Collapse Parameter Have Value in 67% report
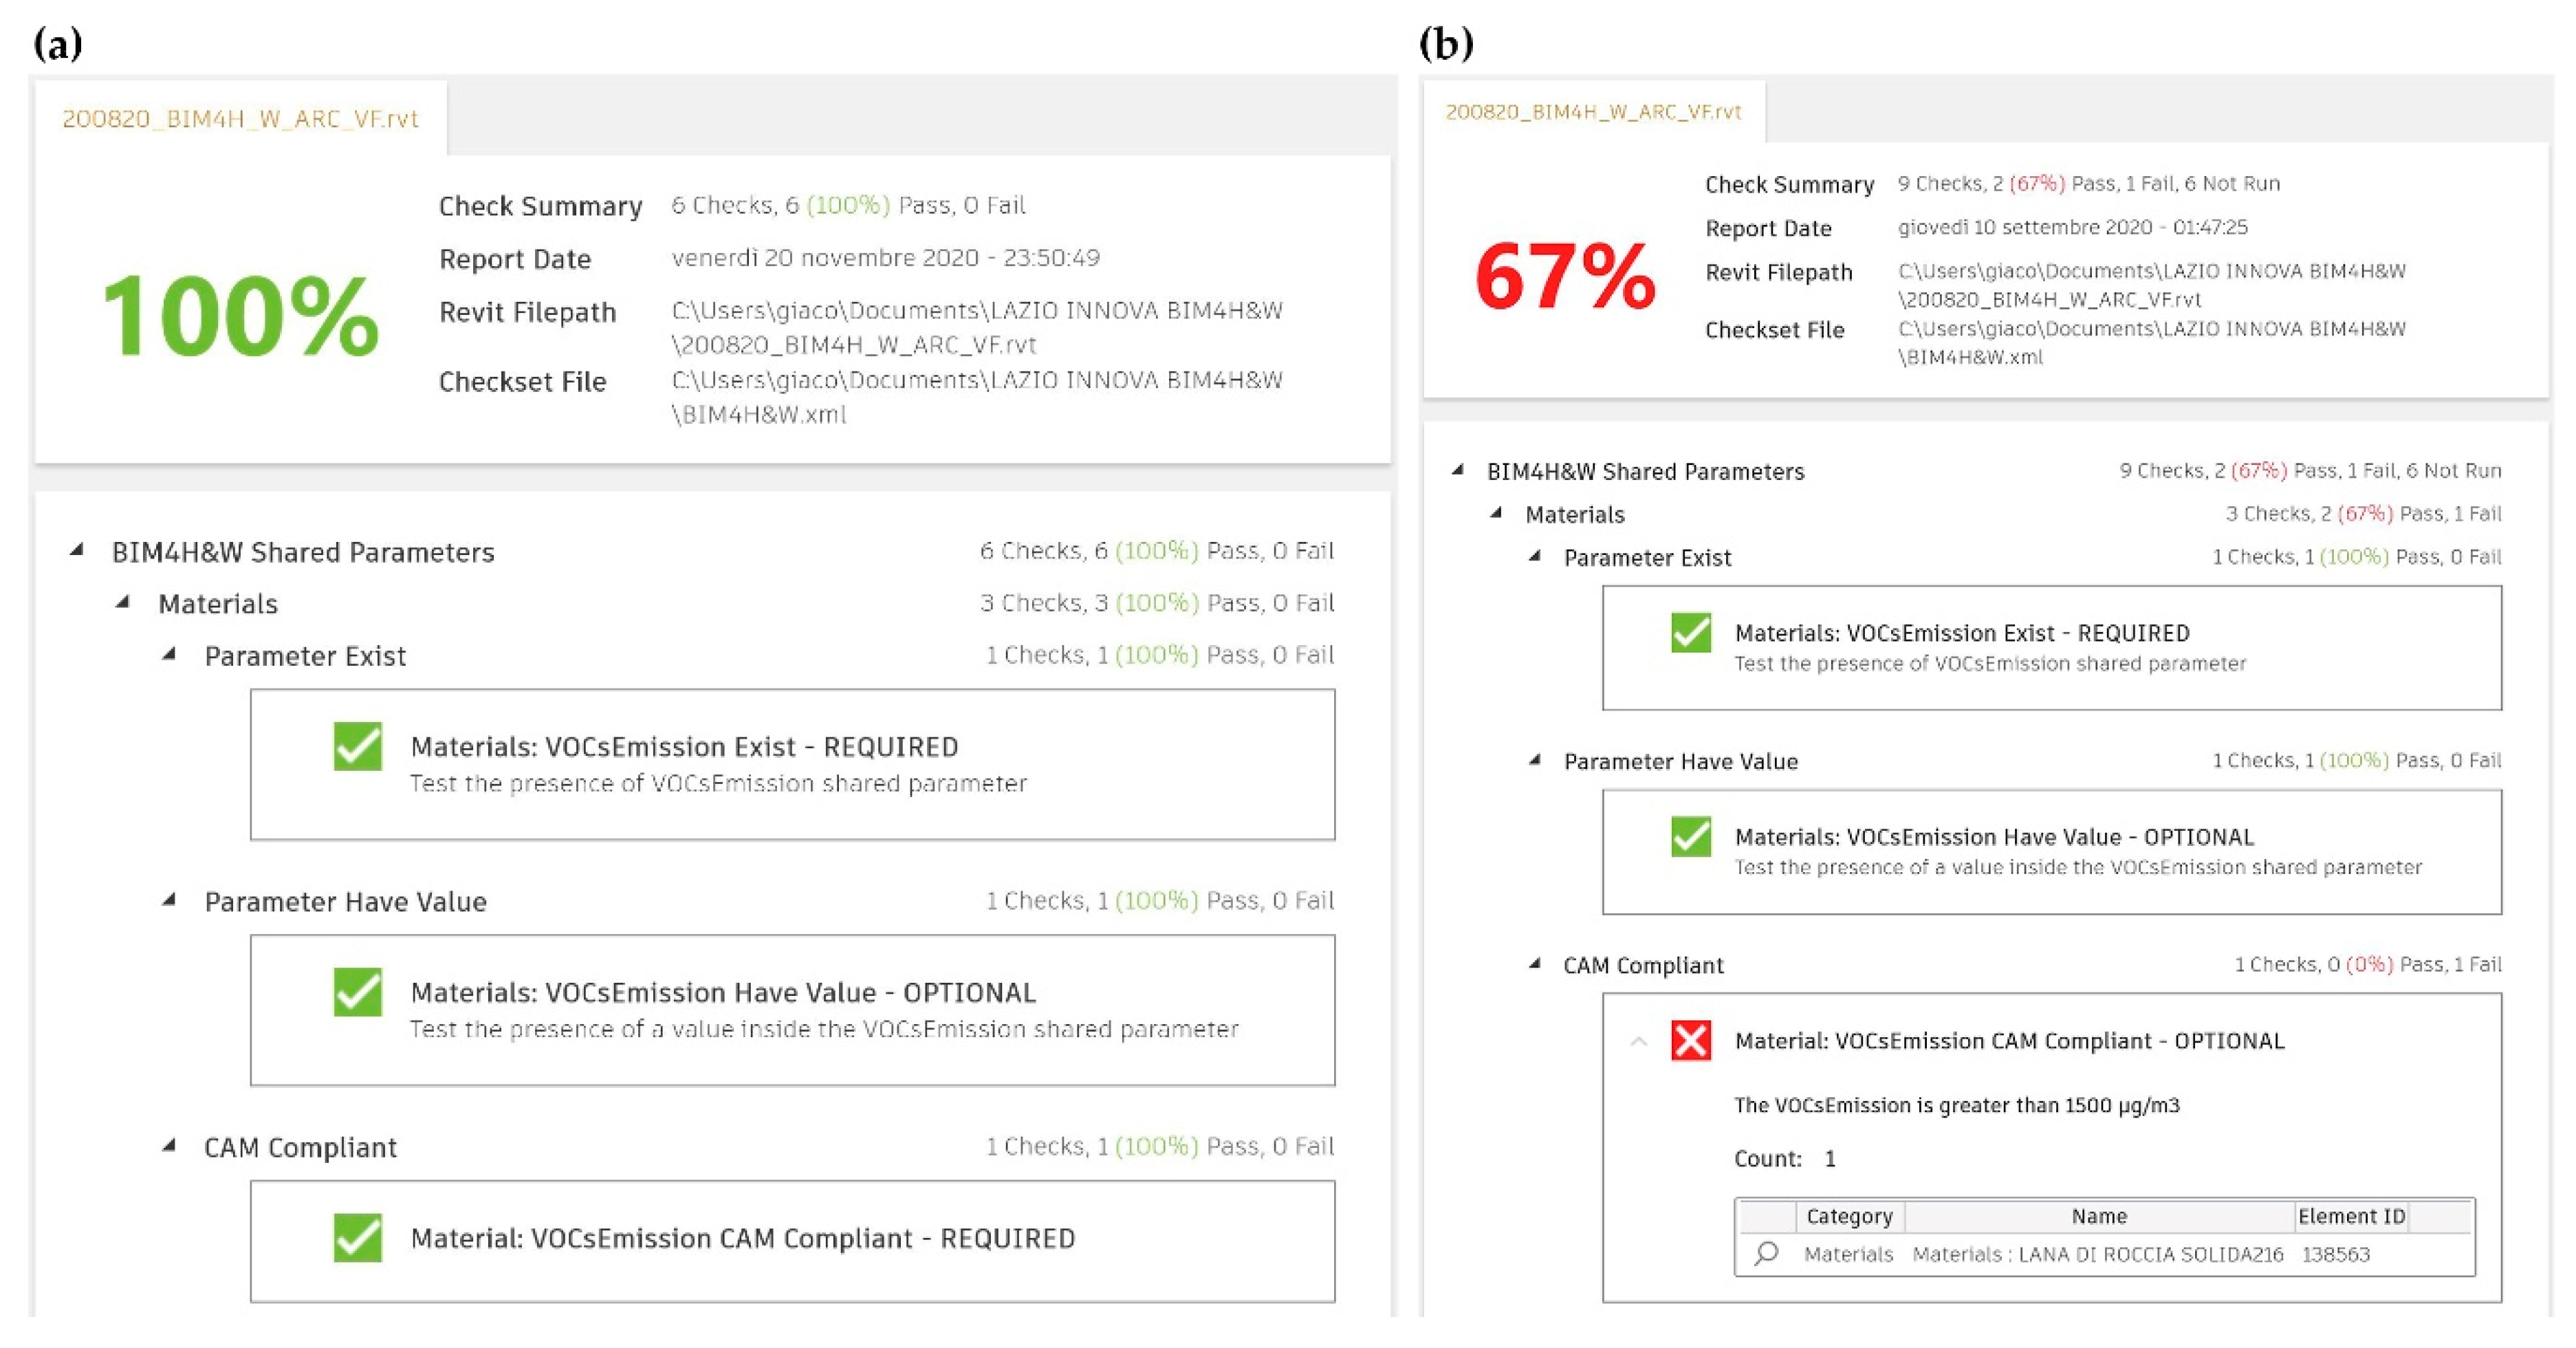 [x=1535, y=760]
